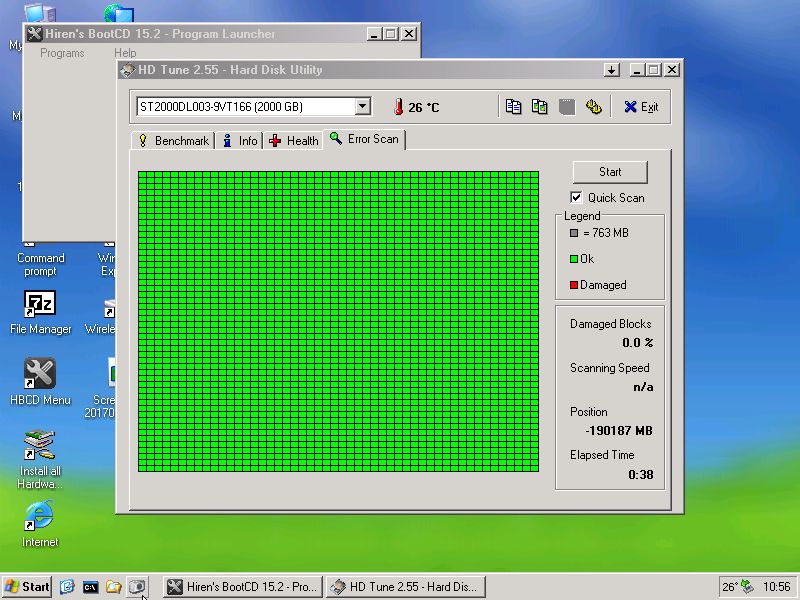Launch 7z File Manager desktop icon
This screenshot has height=600, width=800.
point(40,312)
